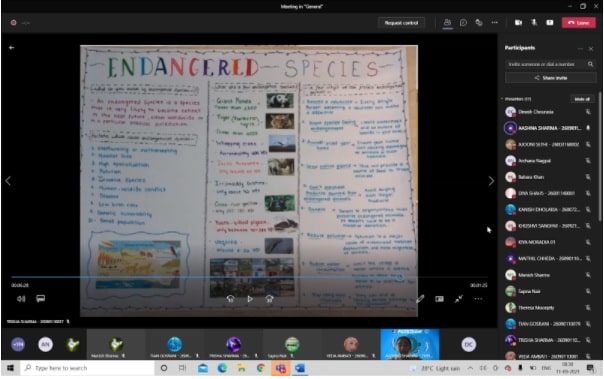The image size is (604, 379).
Task: Click the Type here to search box
Action: (87, 368)
